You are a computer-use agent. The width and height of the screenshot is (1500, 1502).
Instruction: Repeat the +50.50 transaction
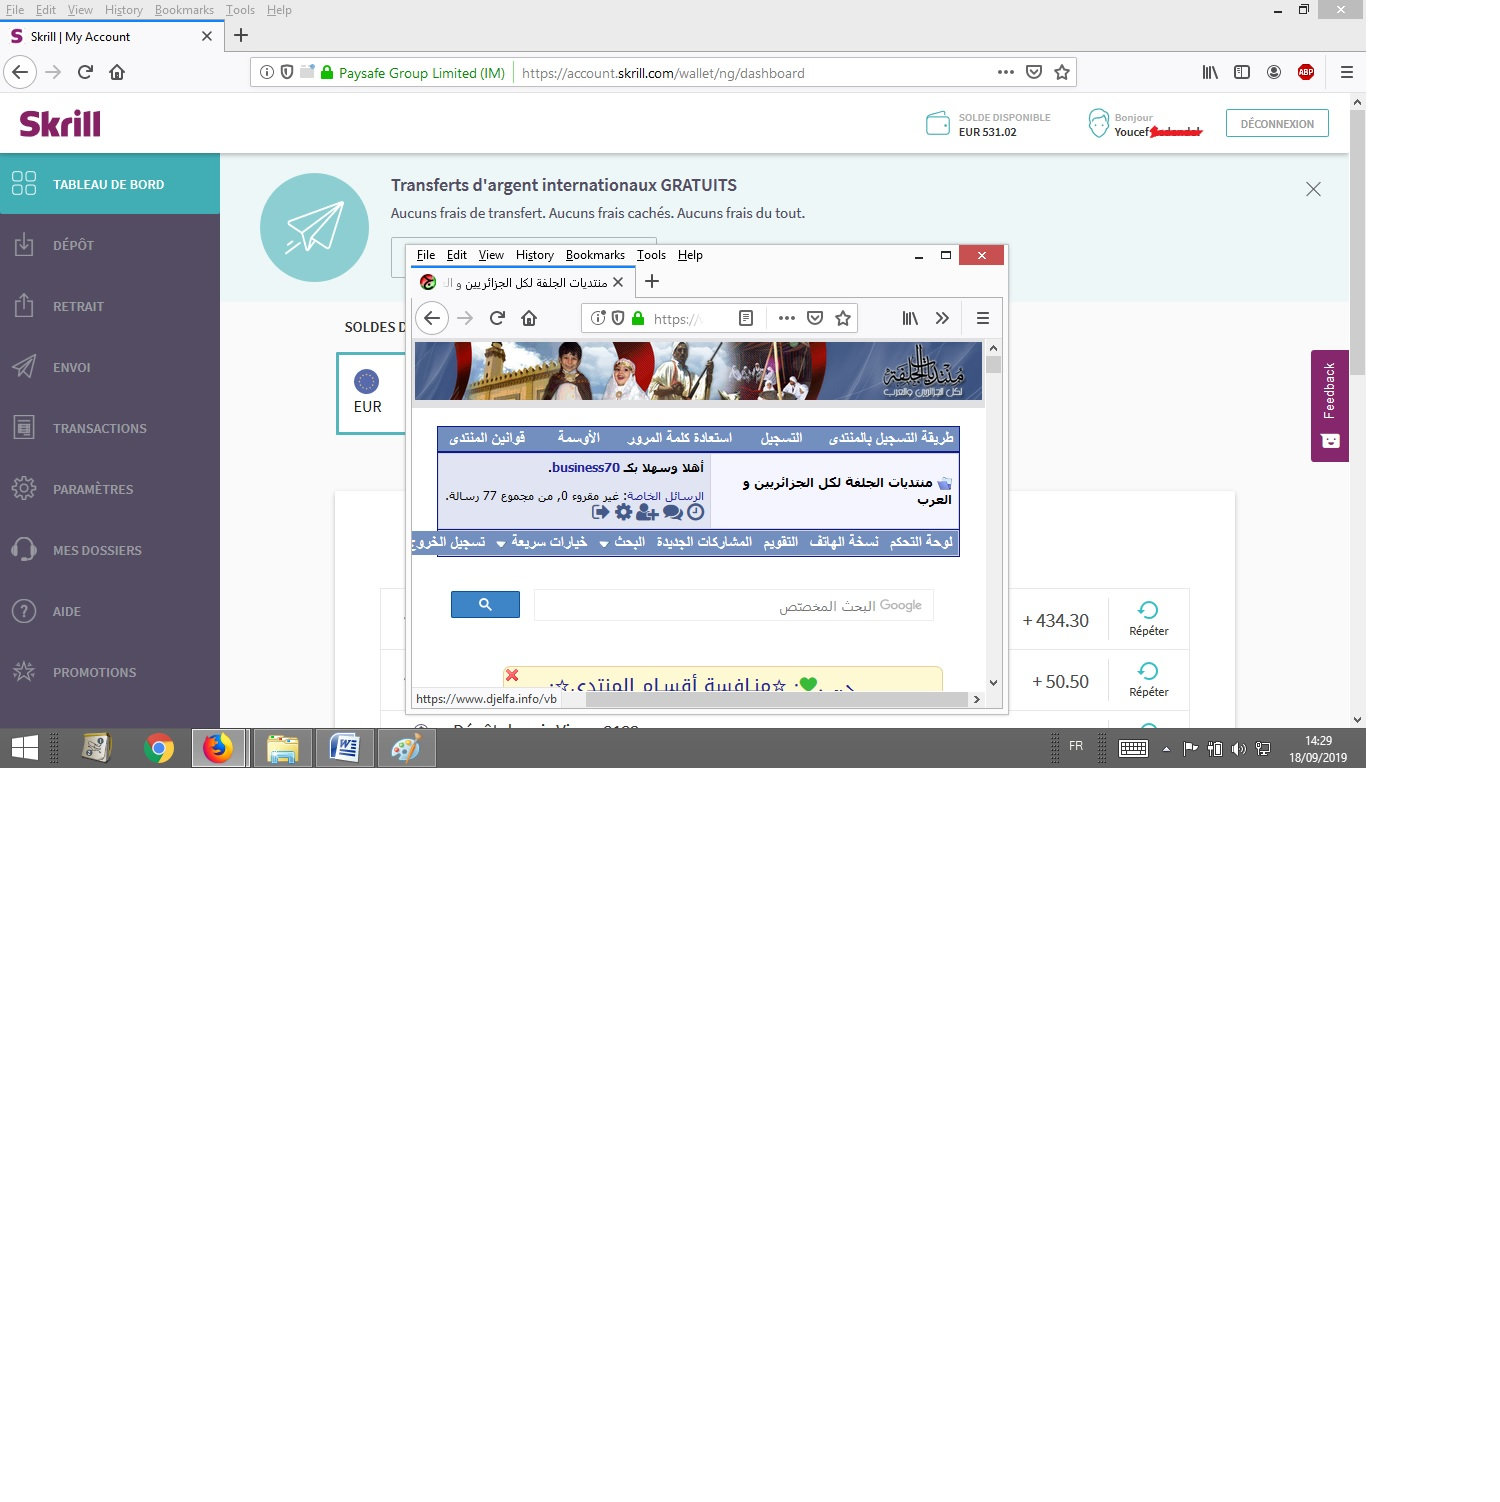[1148, 680]
